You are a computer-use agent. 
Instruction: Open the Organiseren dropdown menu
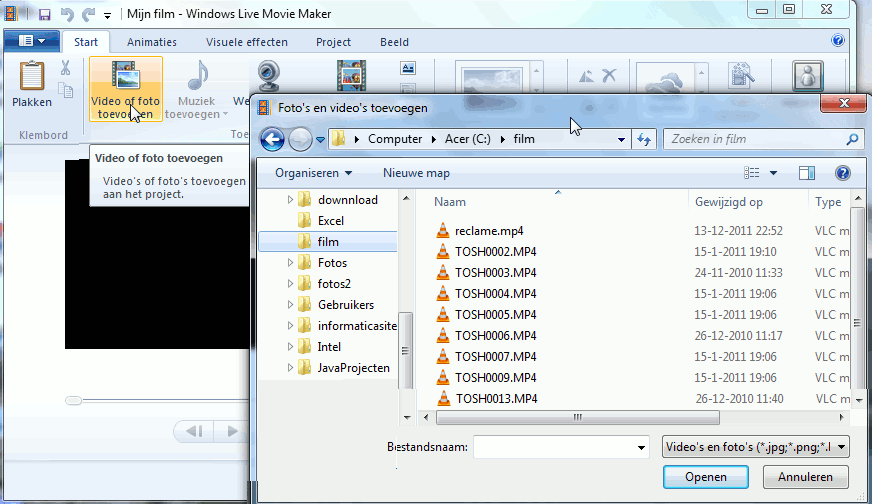pos(314,173)
